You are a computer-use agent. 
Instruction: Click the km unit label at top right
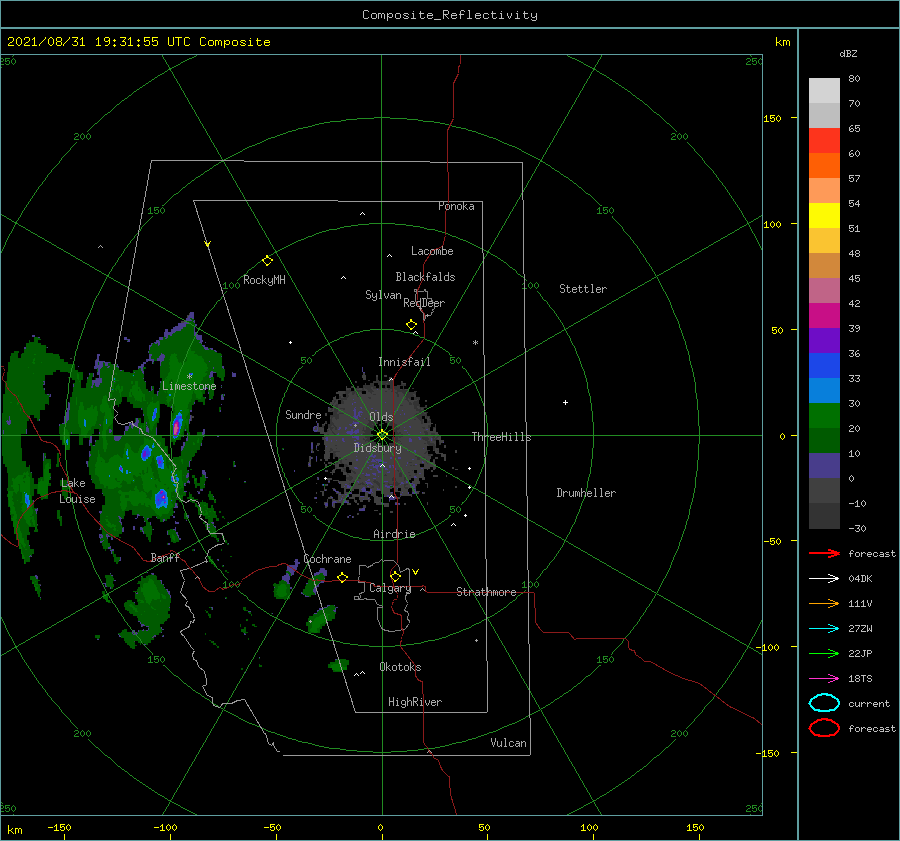point(782,42)
